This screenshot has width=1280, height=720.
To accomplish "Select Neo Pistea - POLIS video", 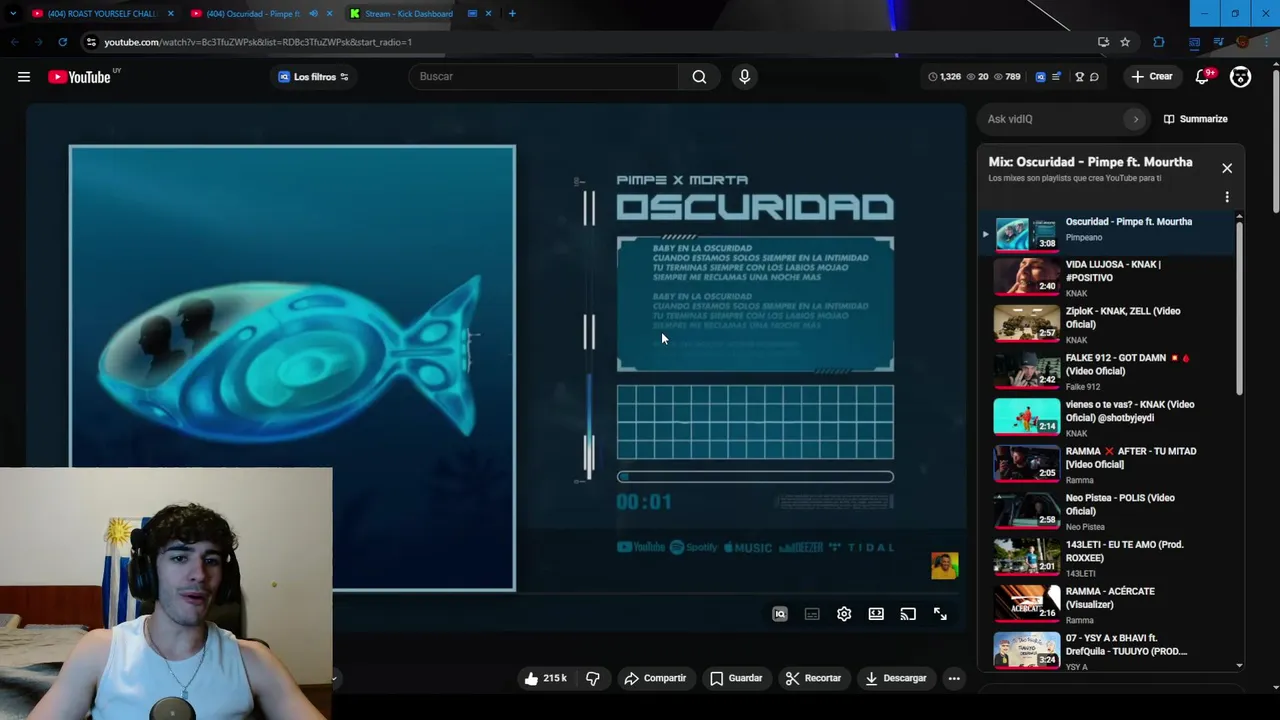I will [x=1108, y=511].
